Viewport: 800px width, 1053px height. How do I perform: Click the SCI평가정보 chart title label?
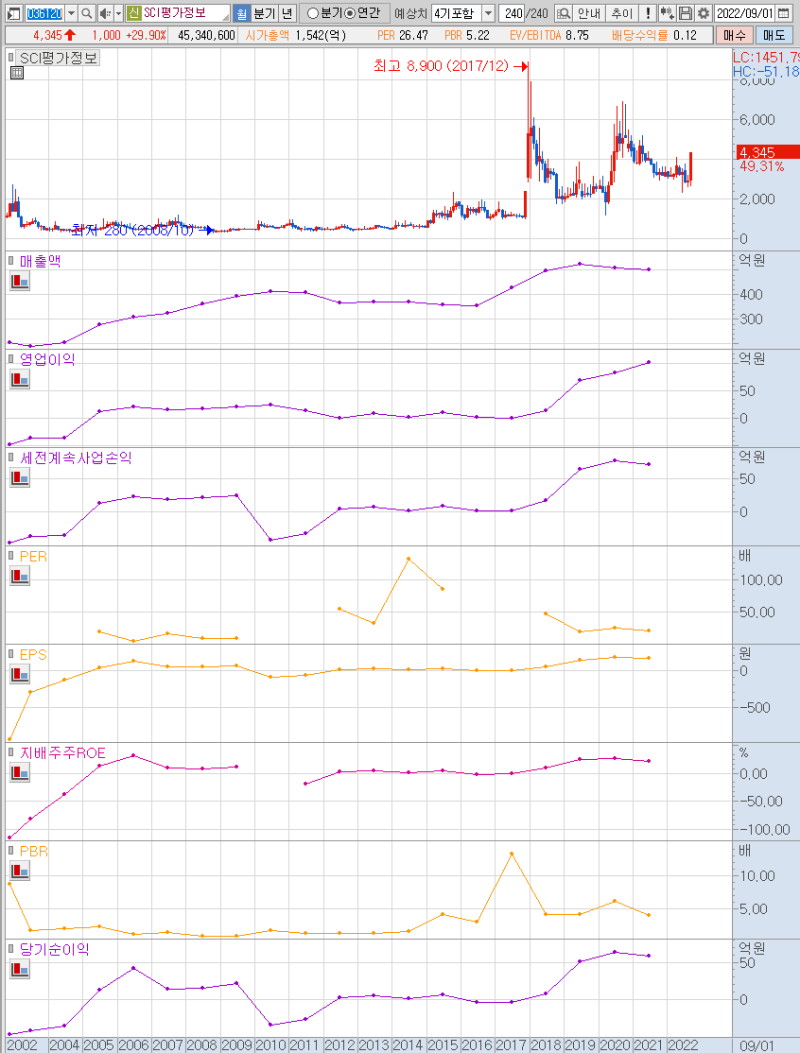click(x=58, y=58)
